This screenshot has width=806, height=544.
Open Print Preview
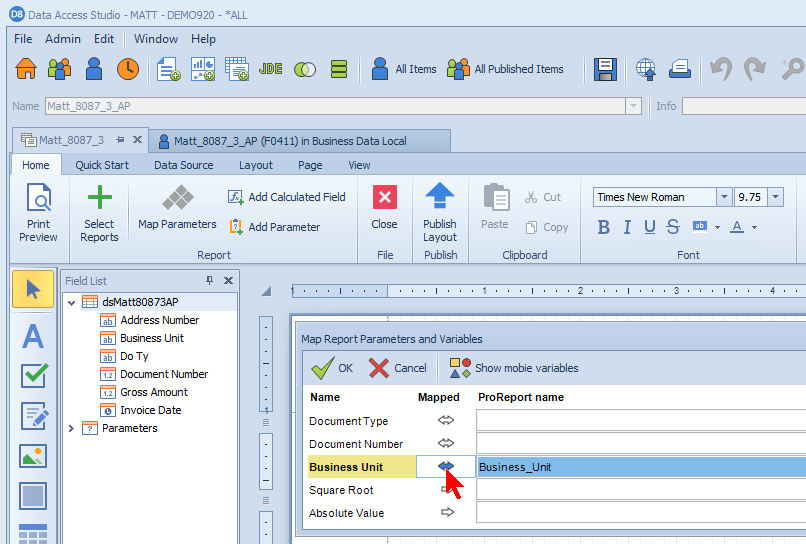coord(39,213)
